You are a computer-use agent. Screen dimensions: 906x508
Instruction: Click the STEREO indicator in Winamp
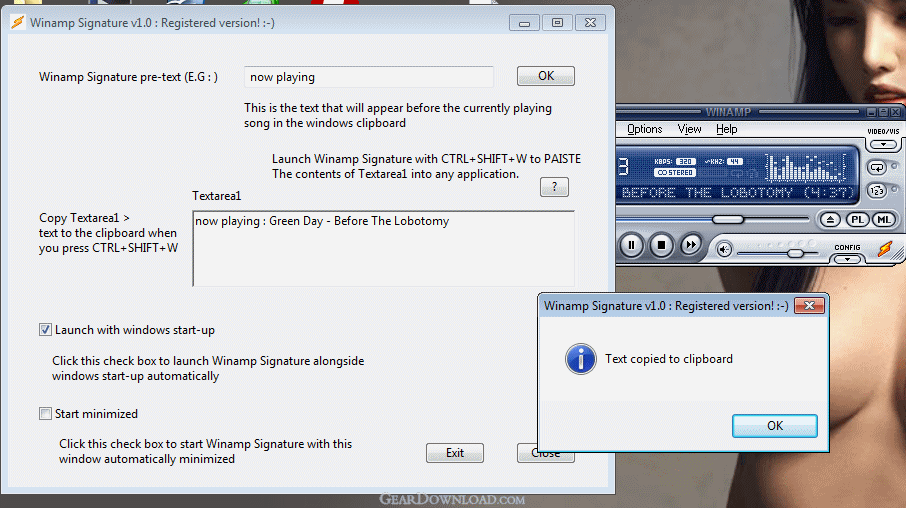click(x=675, y=173)
